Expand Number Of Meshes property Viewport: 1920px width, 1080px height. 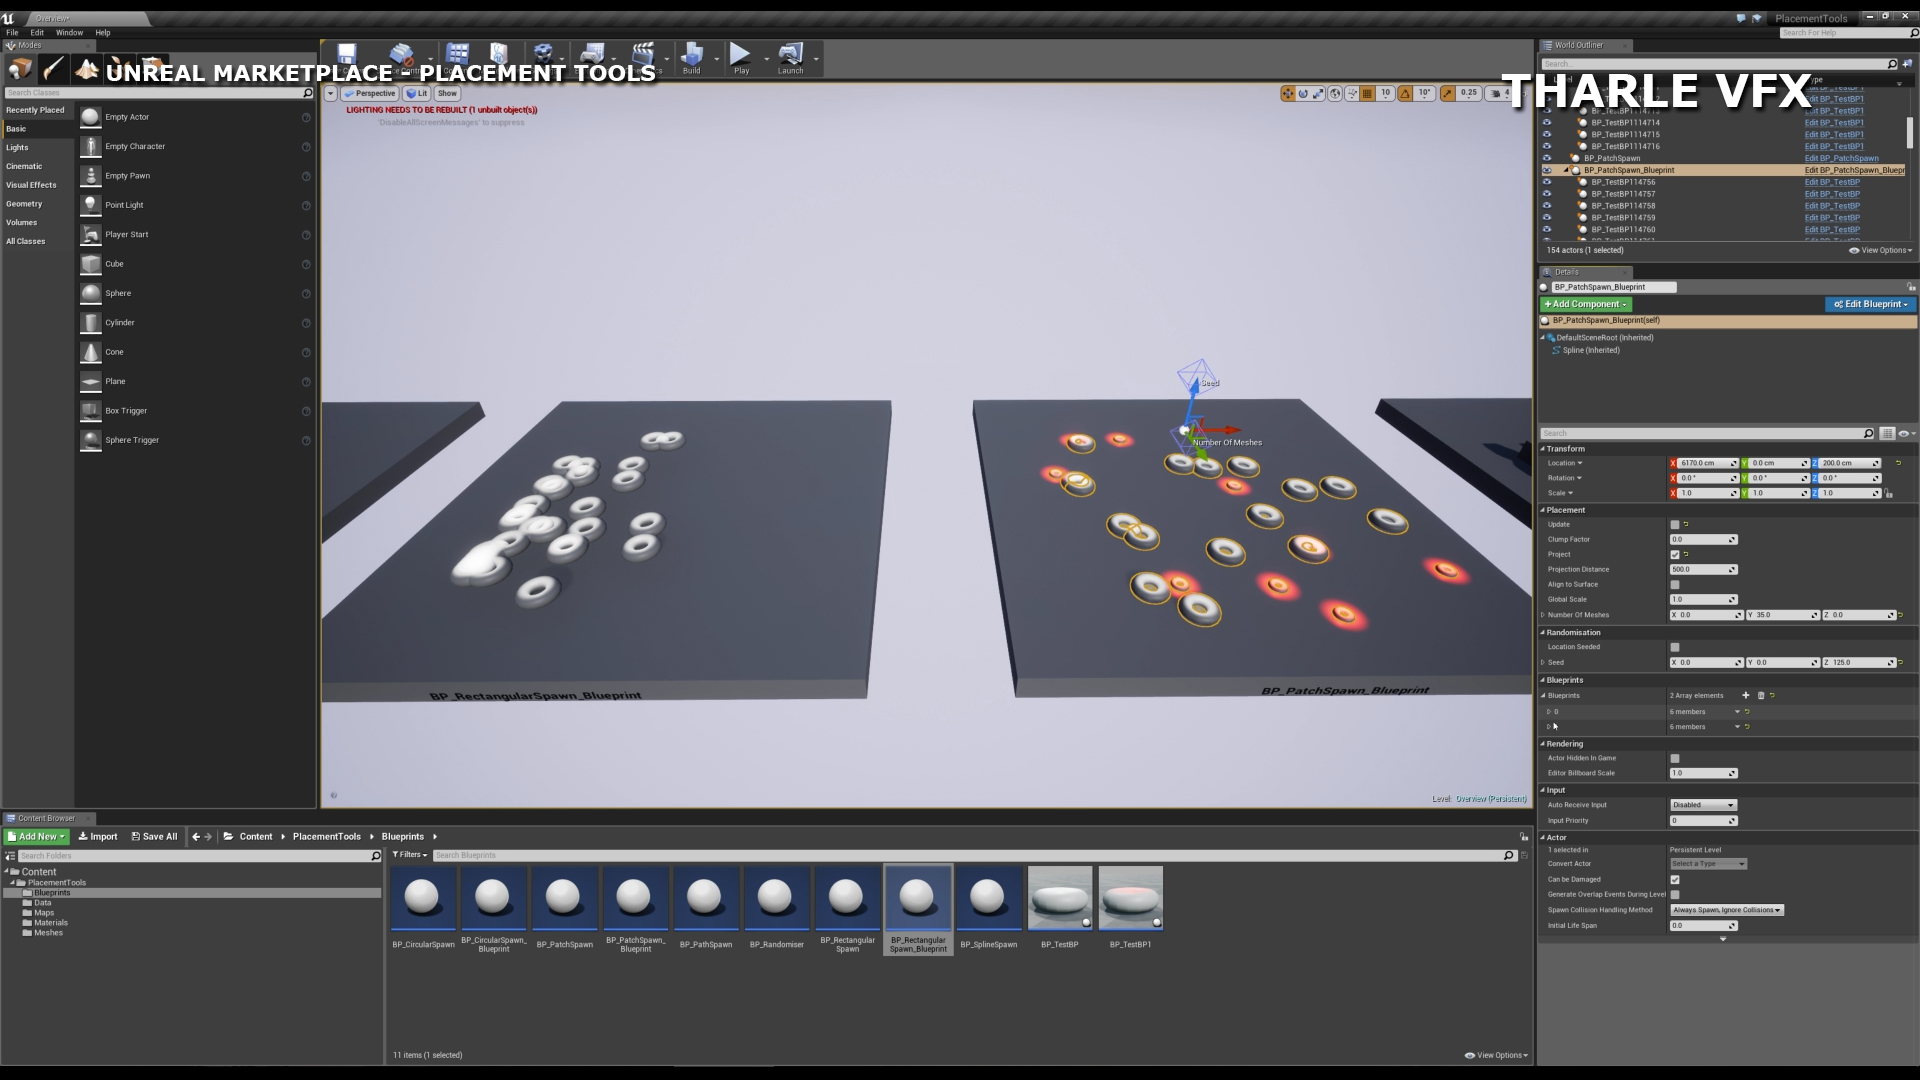pyautogui.click(x=1543, y=615)
